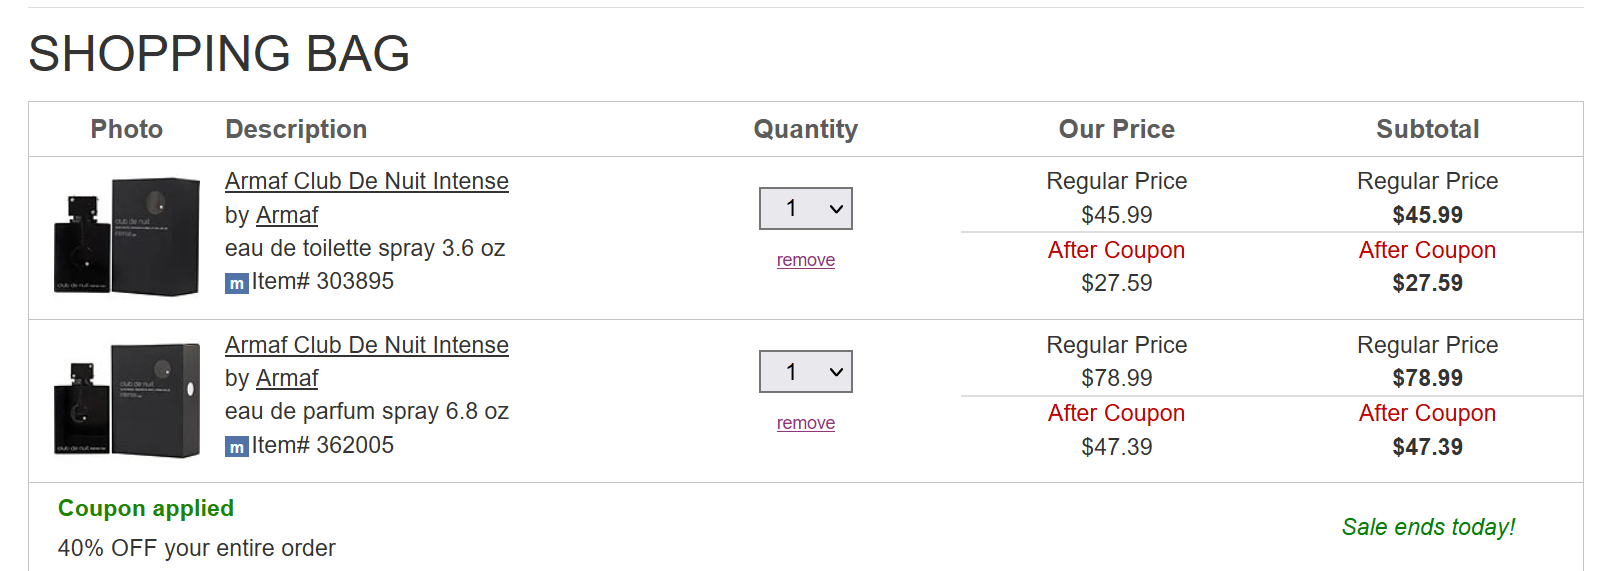Visit the Armaf brand link above Item# 362005
Image resolution: width=1613 pixels, height=571 pixels.
(287, 378)
